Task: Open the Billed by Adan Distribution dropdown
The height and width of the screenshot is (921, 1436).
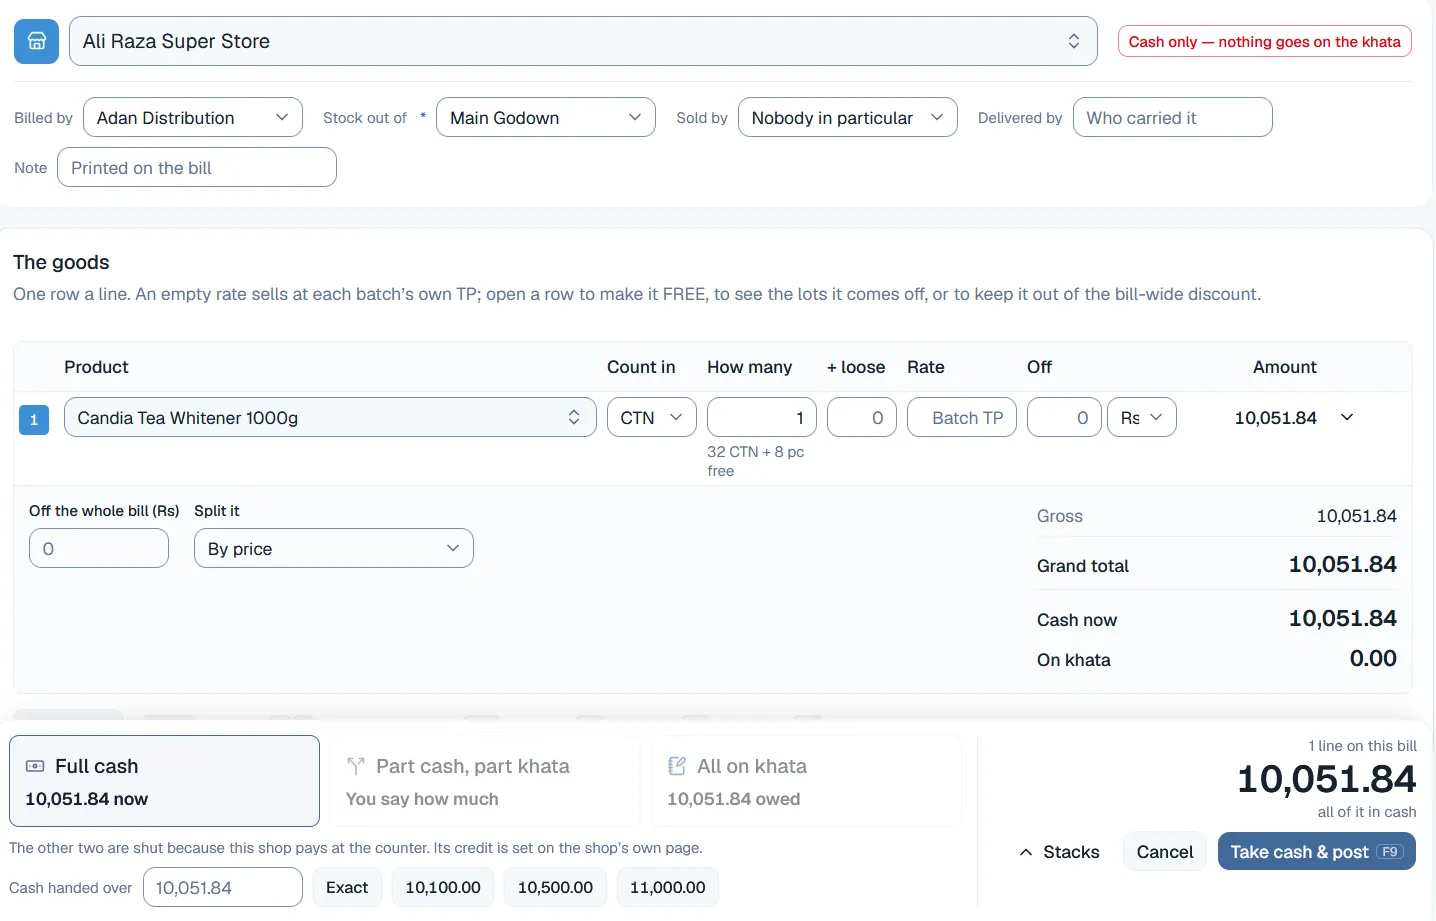Action: (193, 117)
